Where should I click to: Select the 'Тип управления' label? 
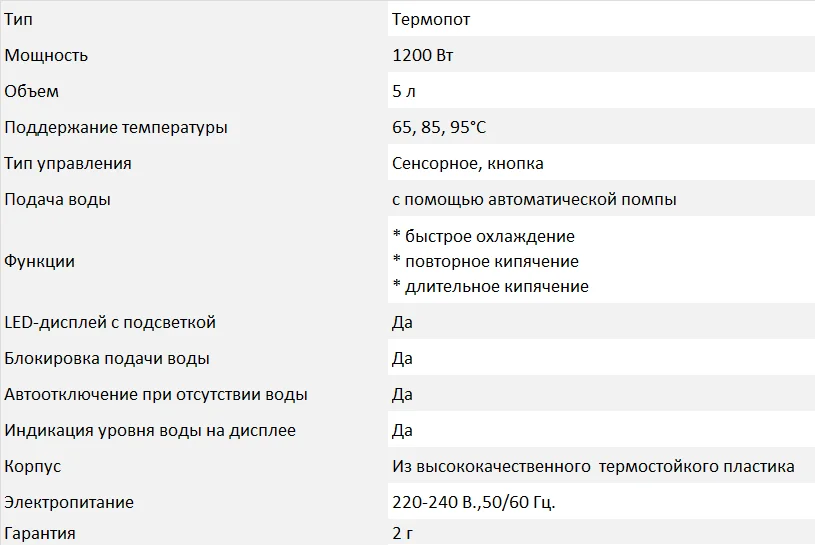click(68, 164)
